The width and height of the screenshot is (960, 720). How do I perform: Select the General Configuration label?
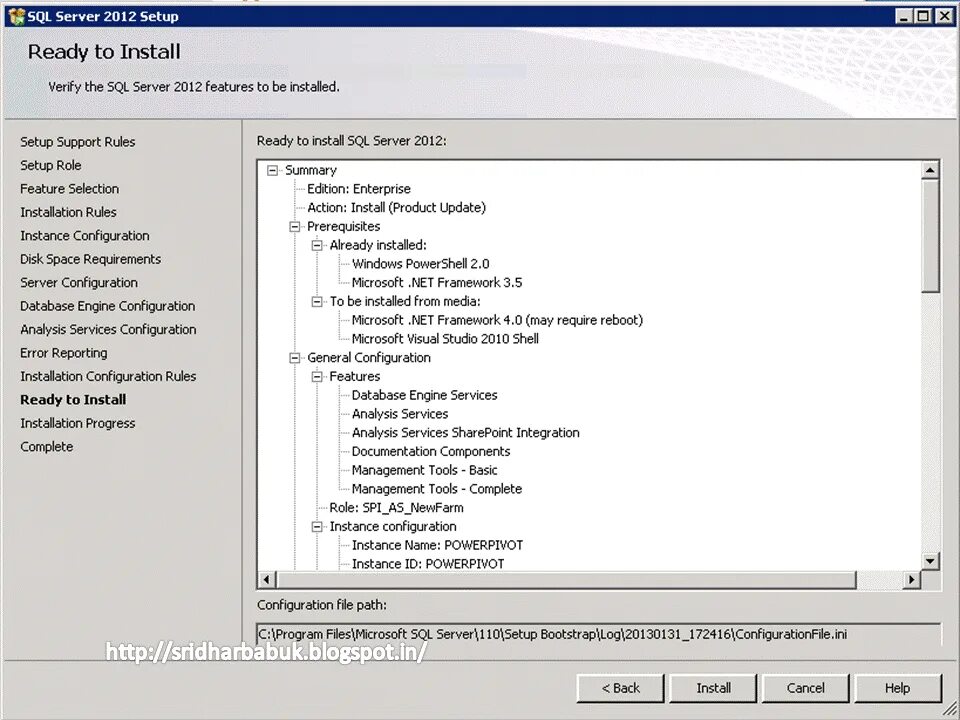pyautogui.click(x=369, y=358)
